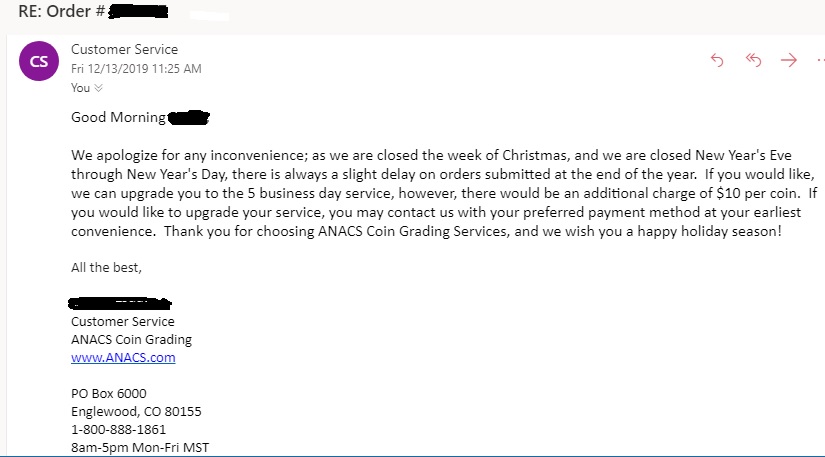This screenshot has height=457, width=825.
Task: Click the Customer Service sender name
Action: tap(125, 49)
